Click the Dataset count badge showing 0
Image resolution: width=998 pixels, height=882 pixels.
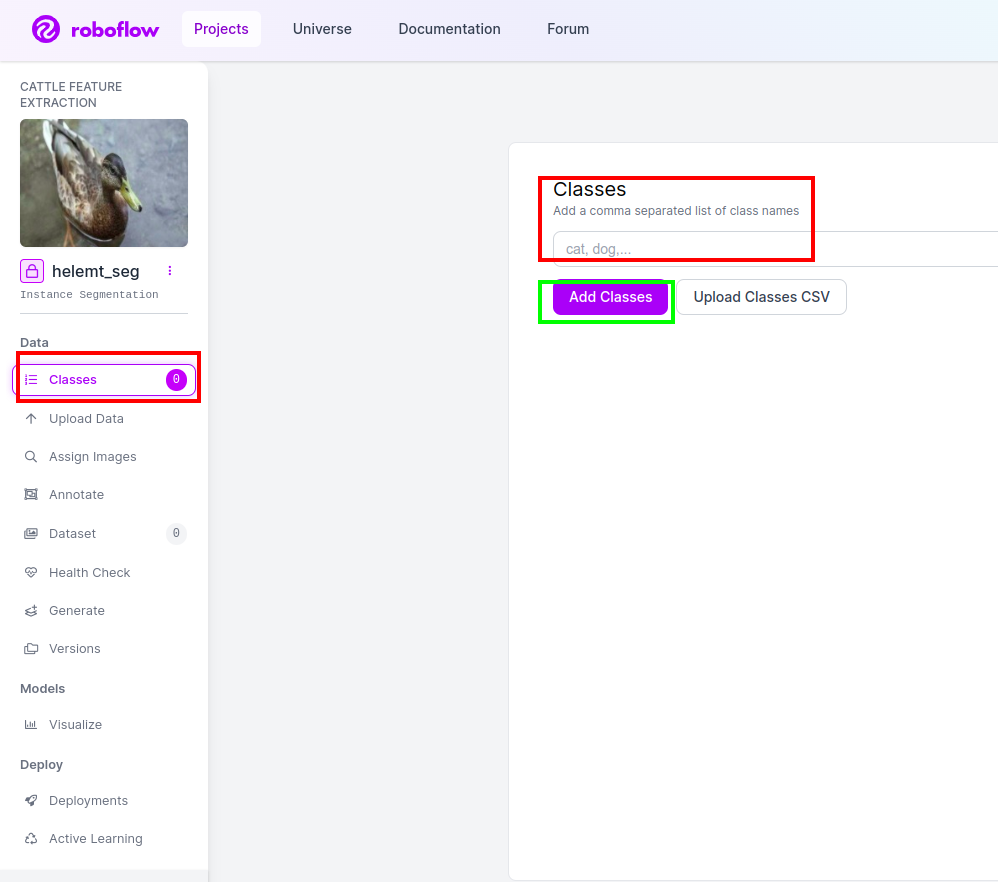tap(176, 533)
